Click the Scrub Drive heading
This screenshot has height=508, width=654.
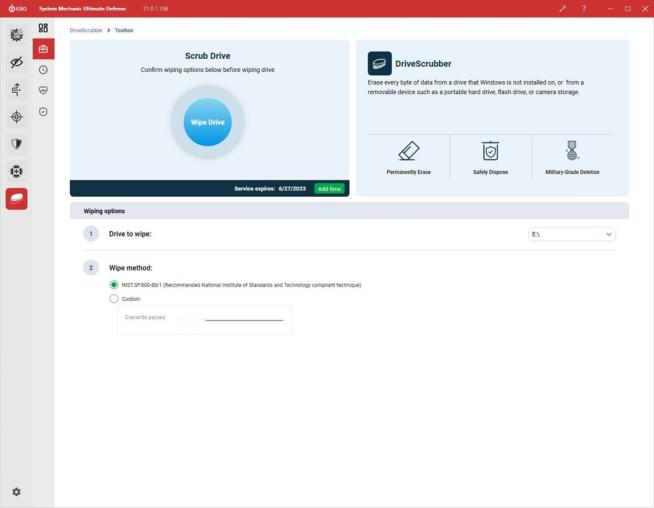click(x=208, y=56)
